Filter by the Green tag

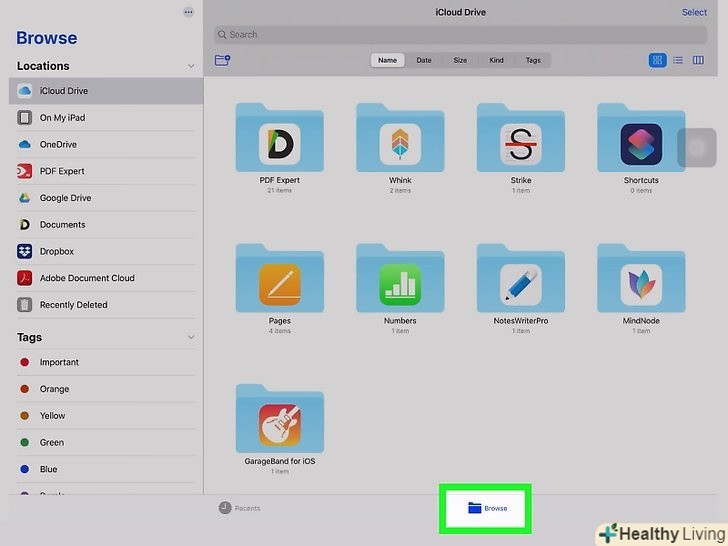(x=106, y=442)
